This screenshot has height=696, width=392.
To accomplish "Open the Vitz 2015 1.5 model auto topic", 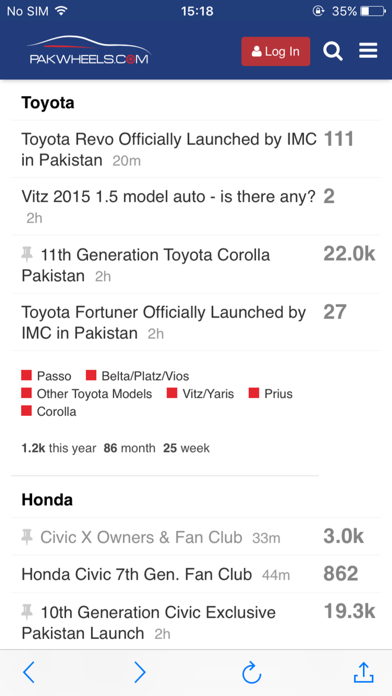I will (x=169, y=196).
